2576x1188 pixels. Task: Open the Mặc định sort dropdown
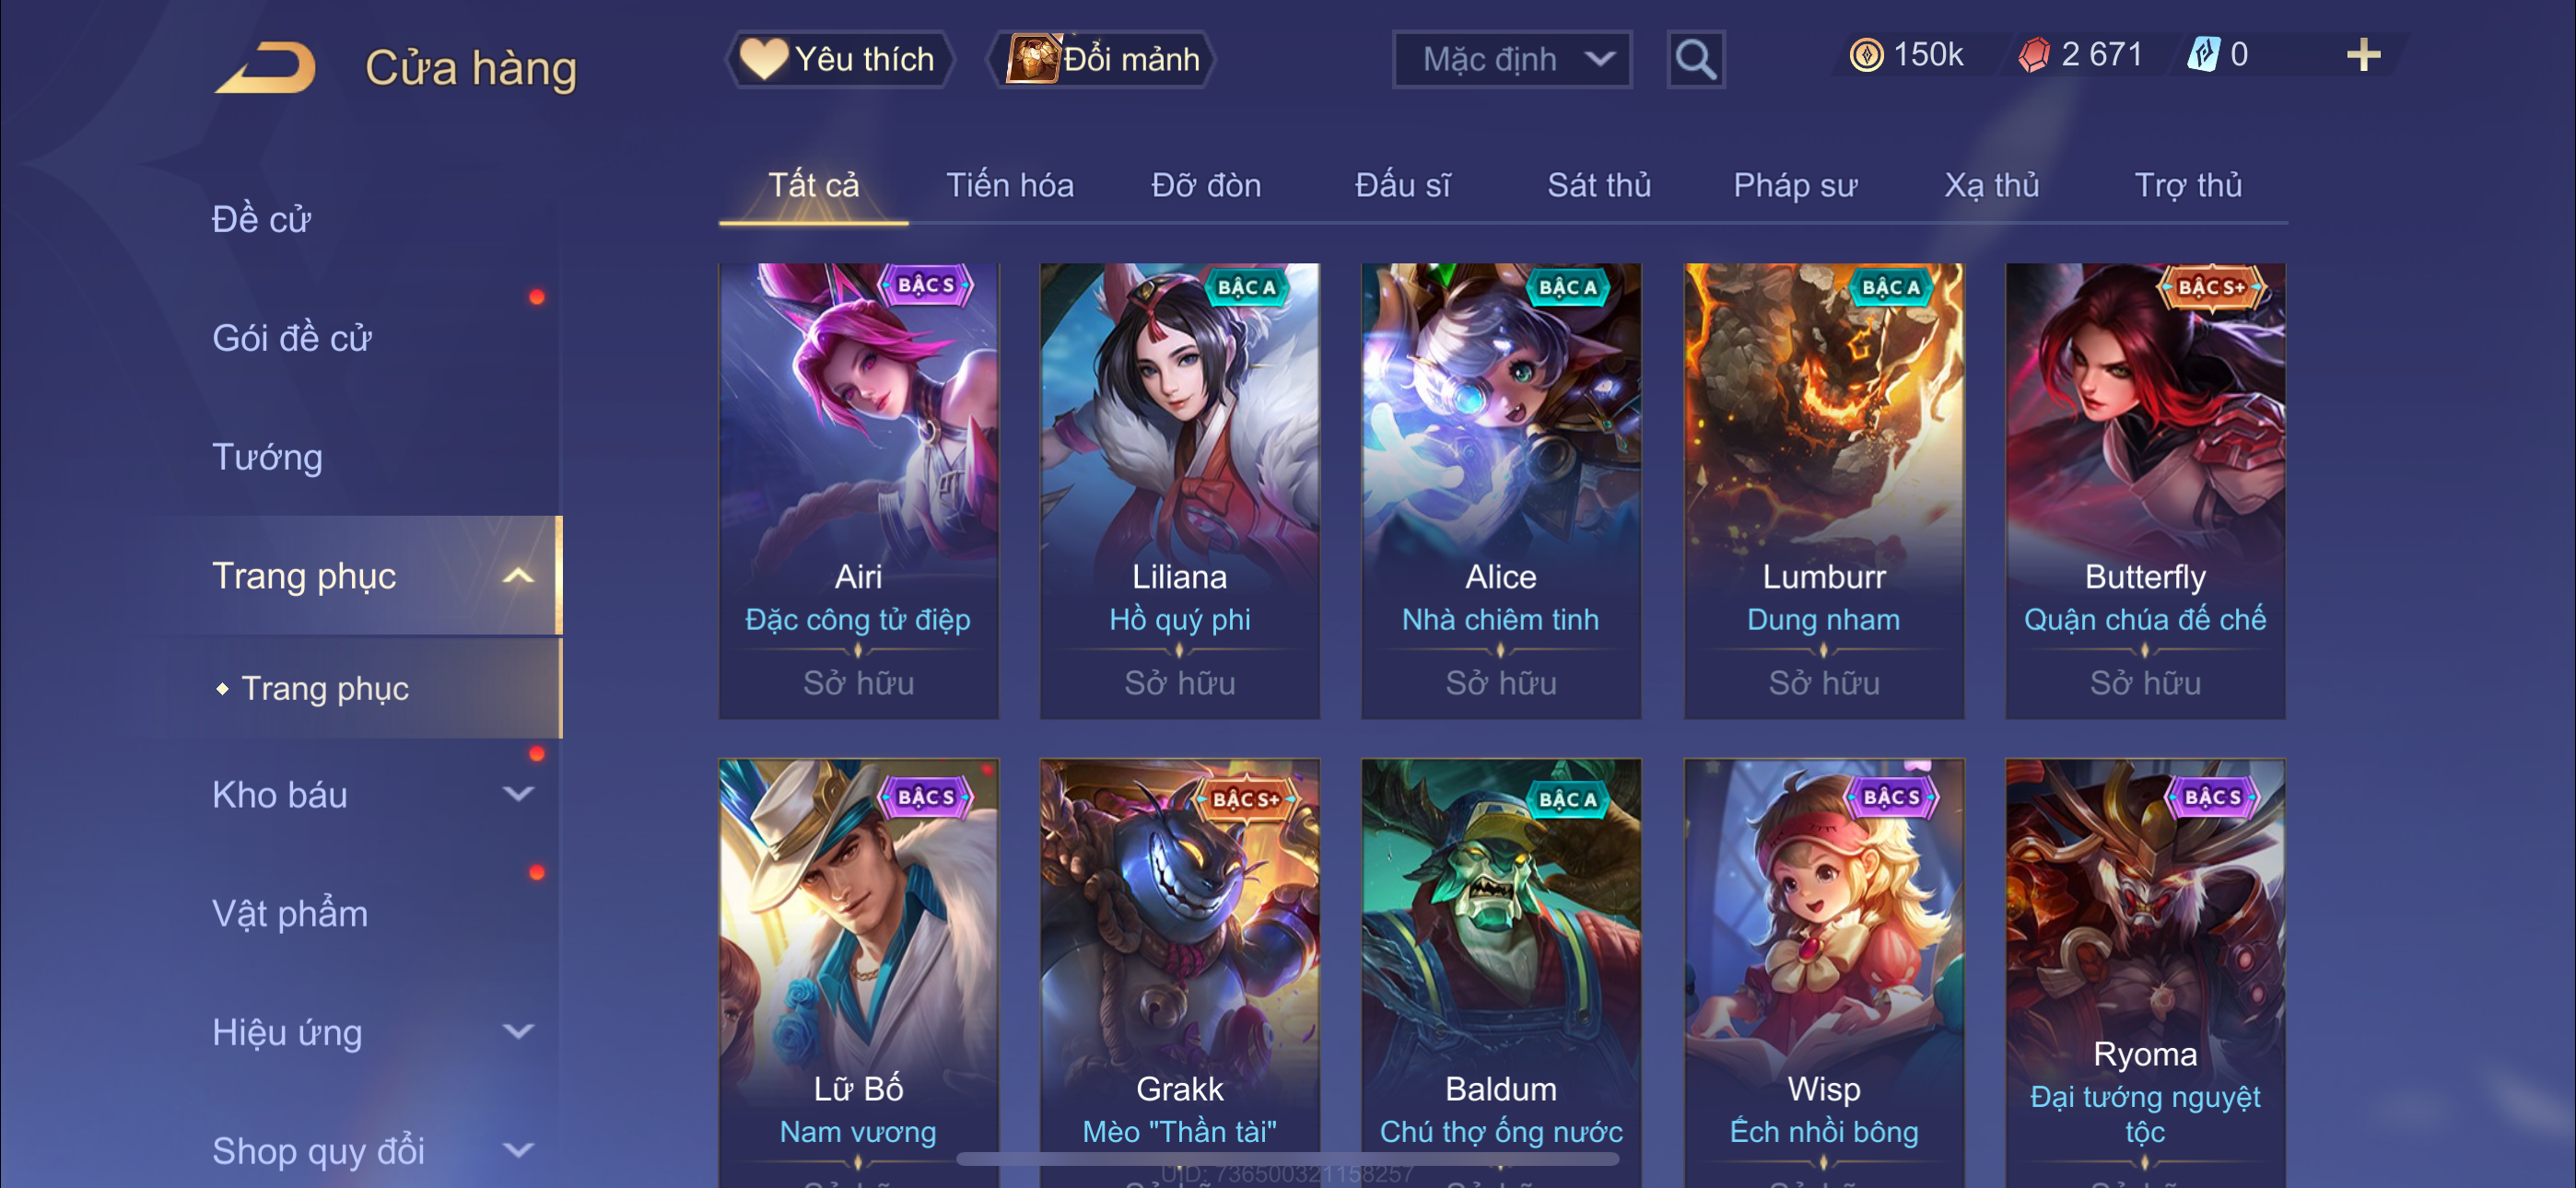1512,60
